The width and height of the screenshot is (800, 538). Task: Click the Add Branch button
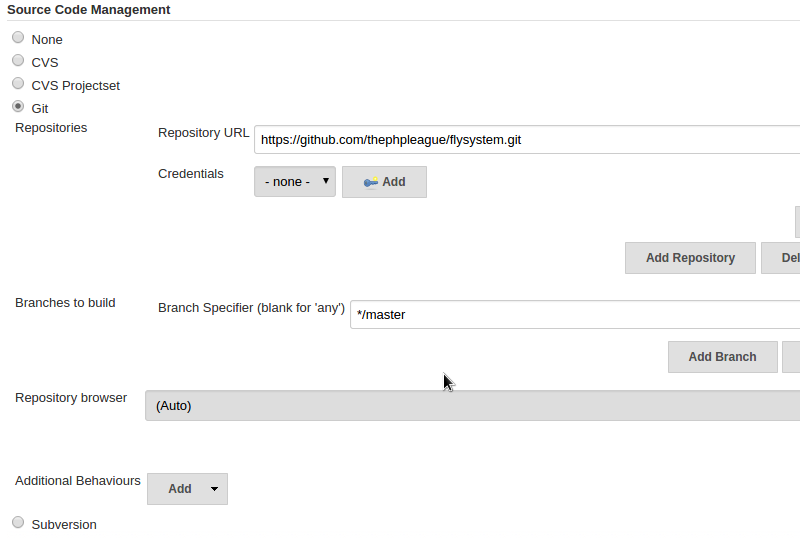[x=722, y=357]
